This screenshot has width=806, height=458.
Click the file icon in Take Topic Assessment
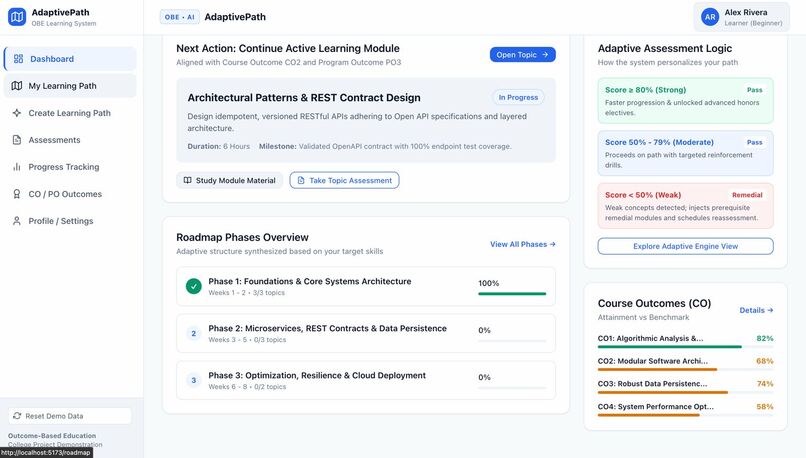click(x=301, y=180)
